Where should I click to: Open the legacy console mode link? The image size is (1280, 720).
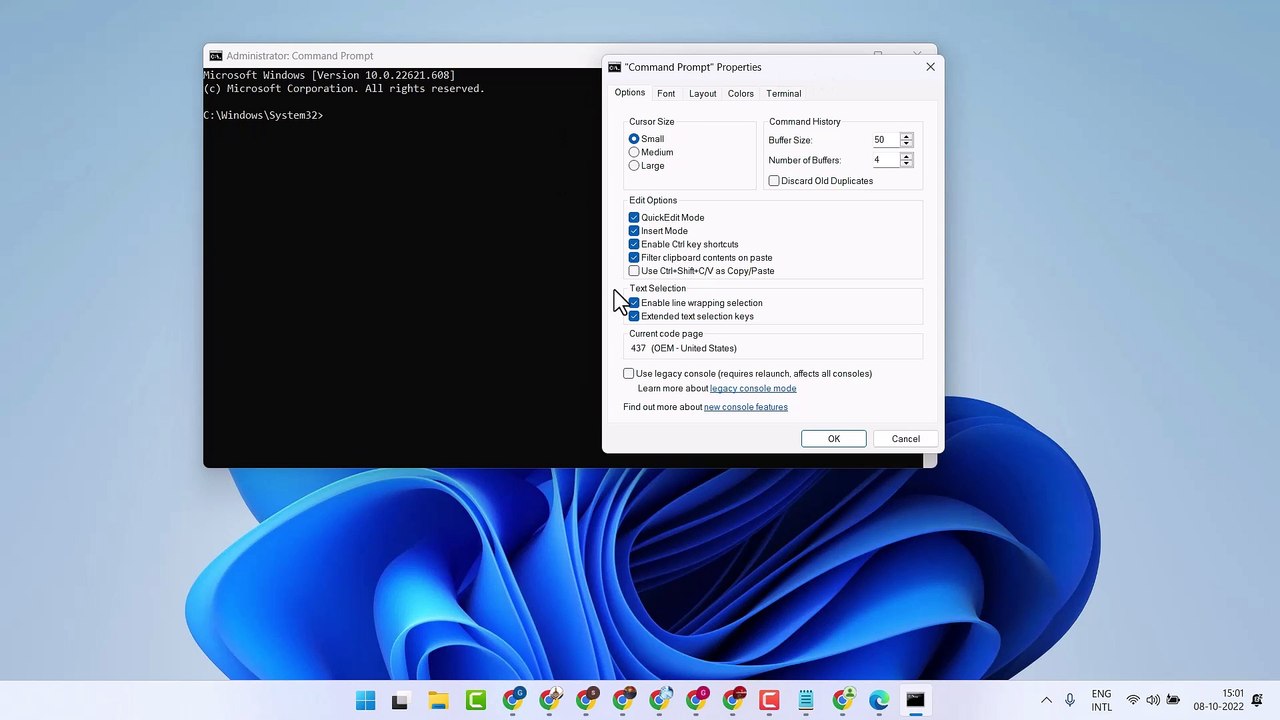coord(753,388)
